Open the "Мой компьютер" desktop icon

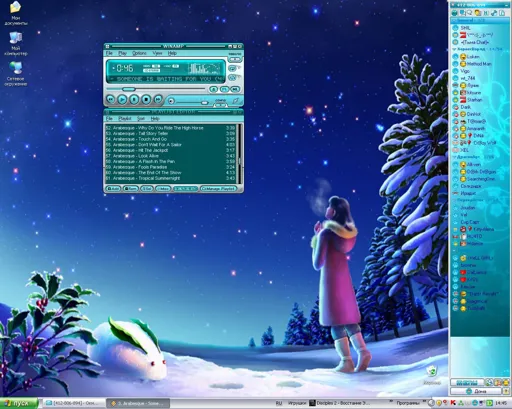tap(15, 44)
